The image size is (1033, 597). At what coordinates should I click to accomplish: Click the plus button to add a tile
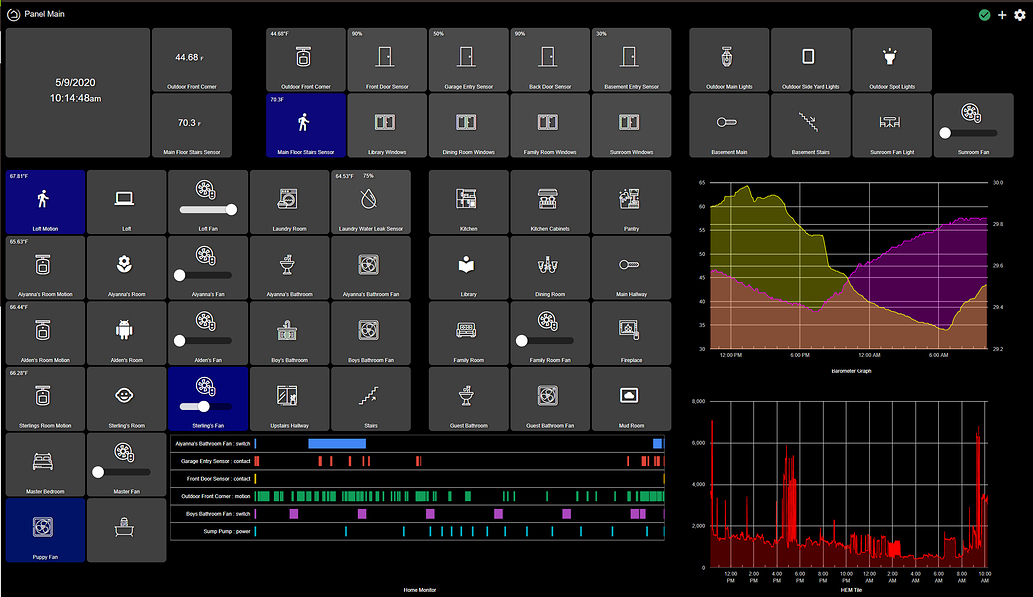click(x=1003, y=14)
